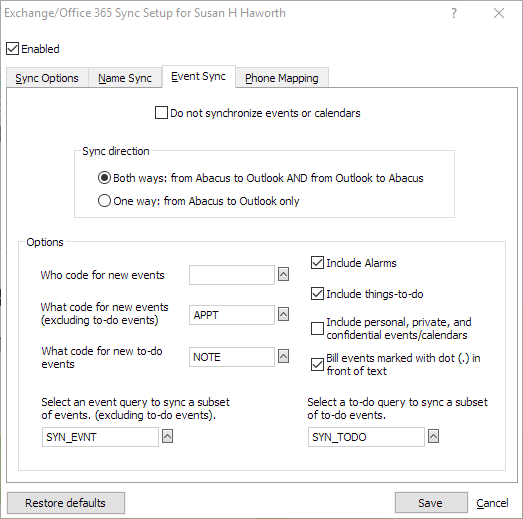
Task: Open lookup for SYN_TODO query
Action: [433, 436]
